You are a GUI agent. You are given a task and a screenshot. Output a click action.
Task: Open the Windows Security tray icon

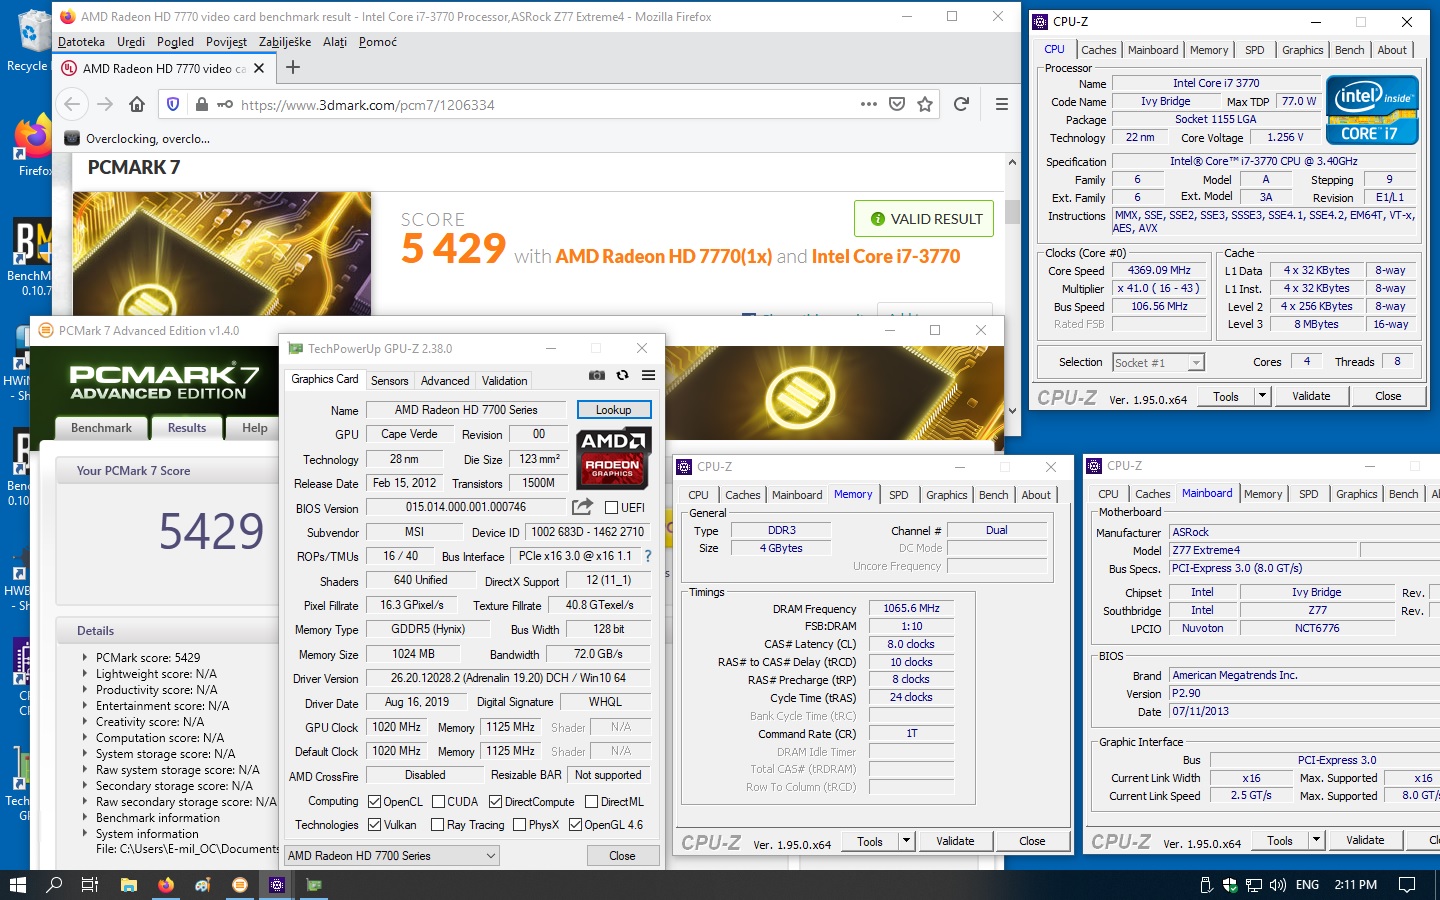pyautogui.click(x=1229, y=885)
